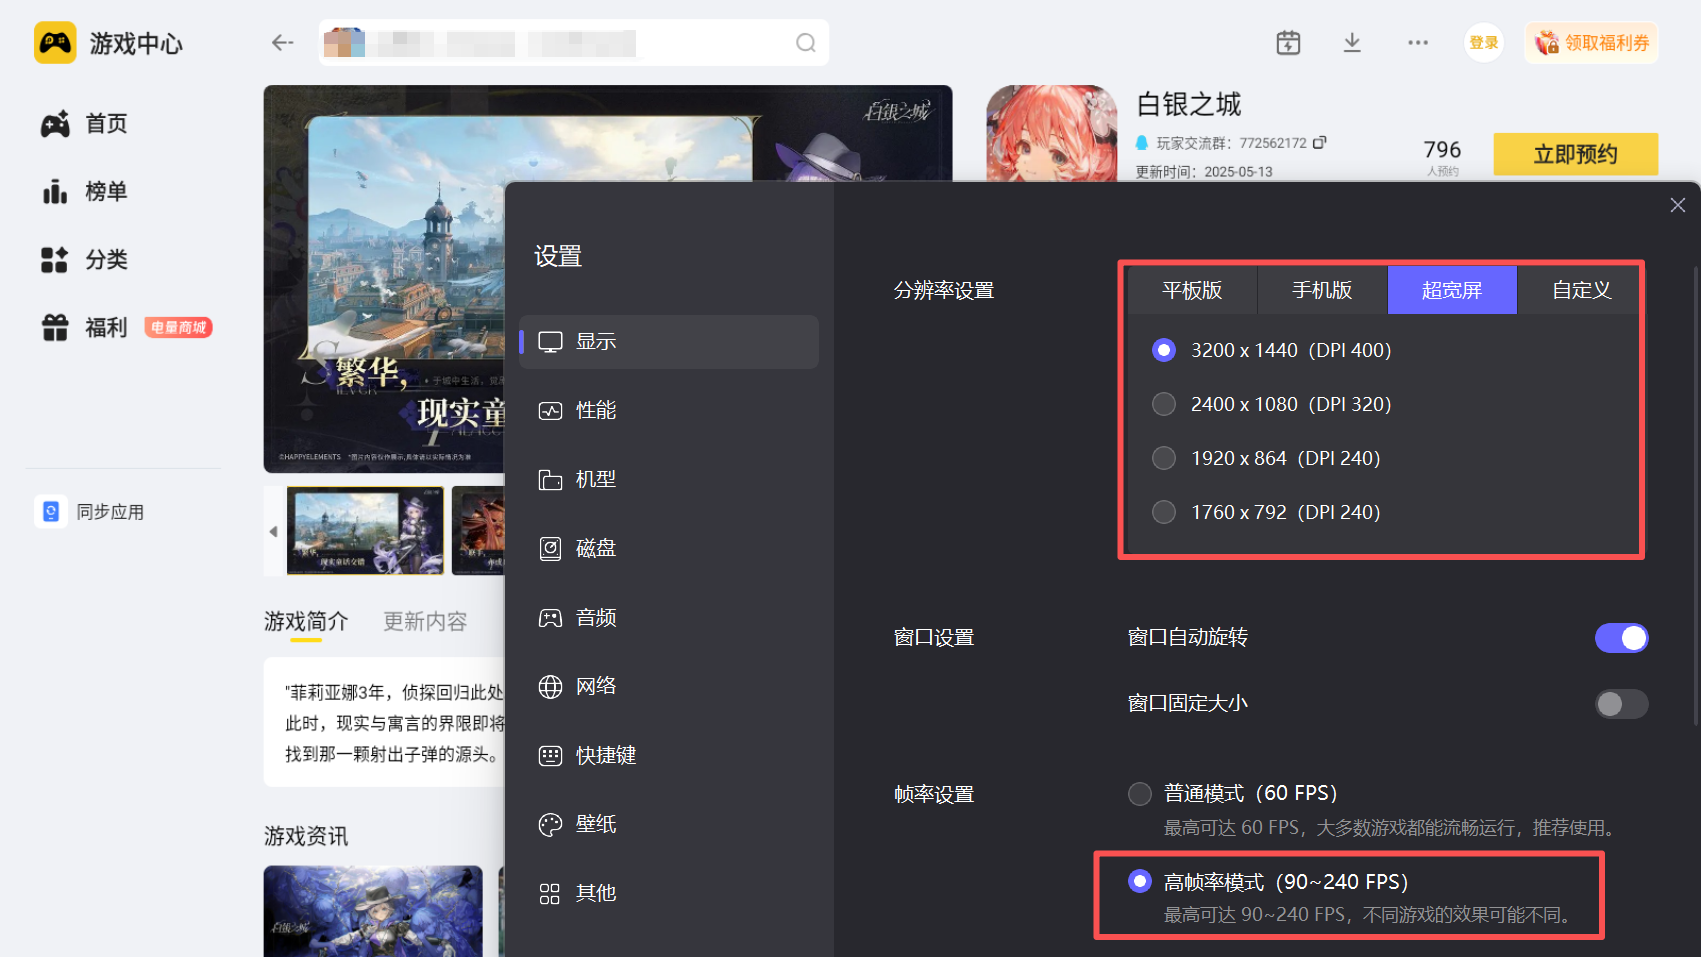This screenshot has width=1701, height=957.
Task: Click the 电量商城 badge
Action: point(178,328)
